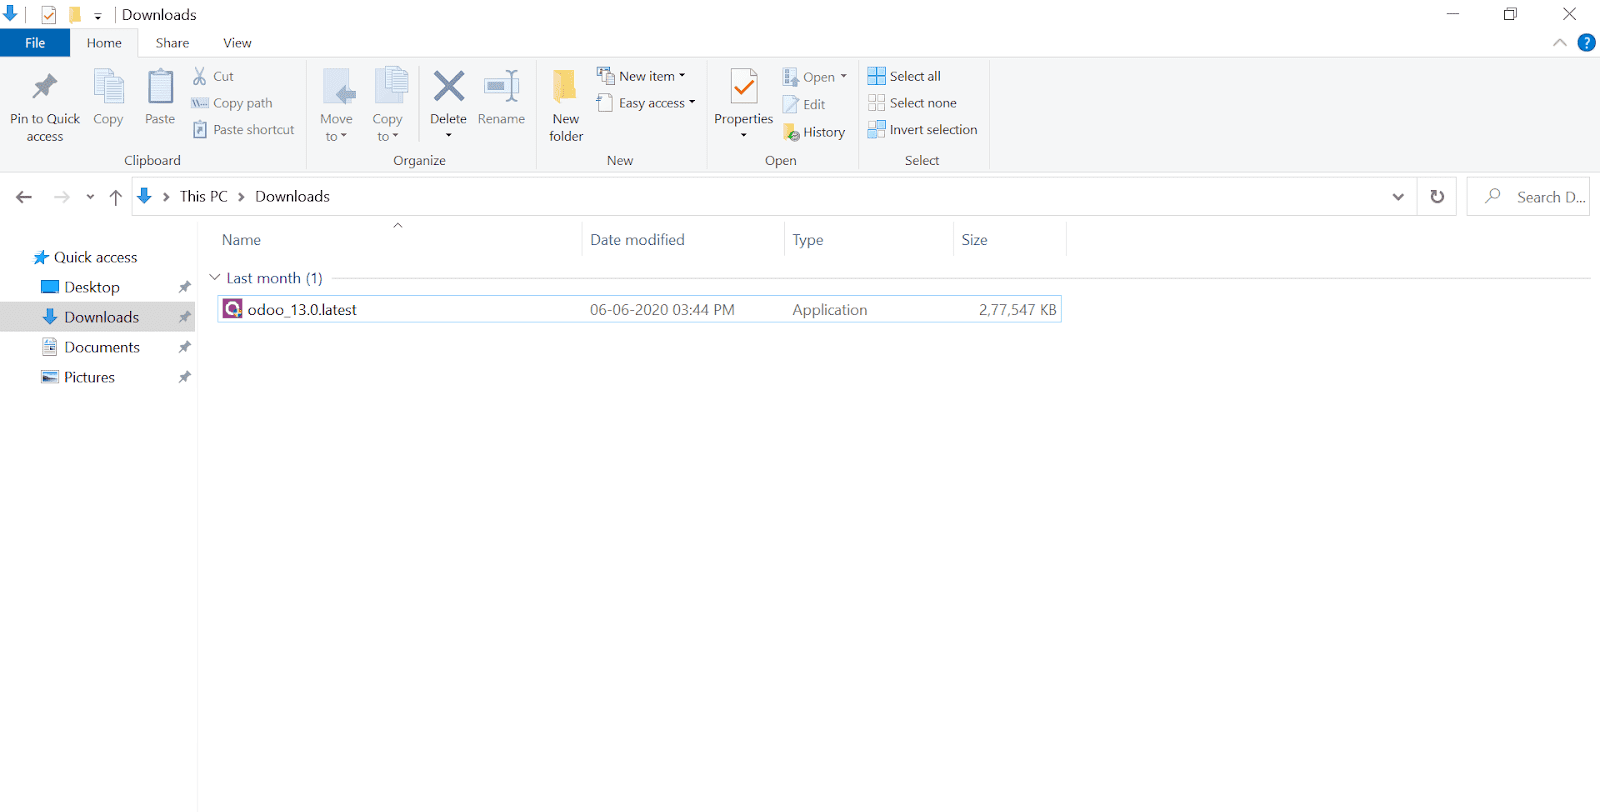Viewport: 1600px width, 812px height.
Task: Click quick access toolbar Properties checkbox icon
Action: 48,15
